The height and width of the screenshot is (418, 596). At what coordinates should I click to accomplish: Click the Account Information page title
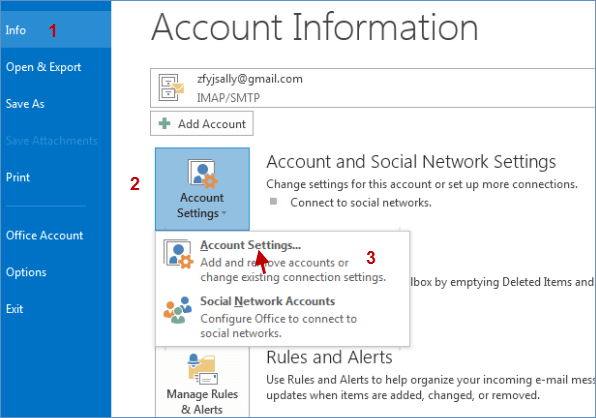click(x=315, y=27)
